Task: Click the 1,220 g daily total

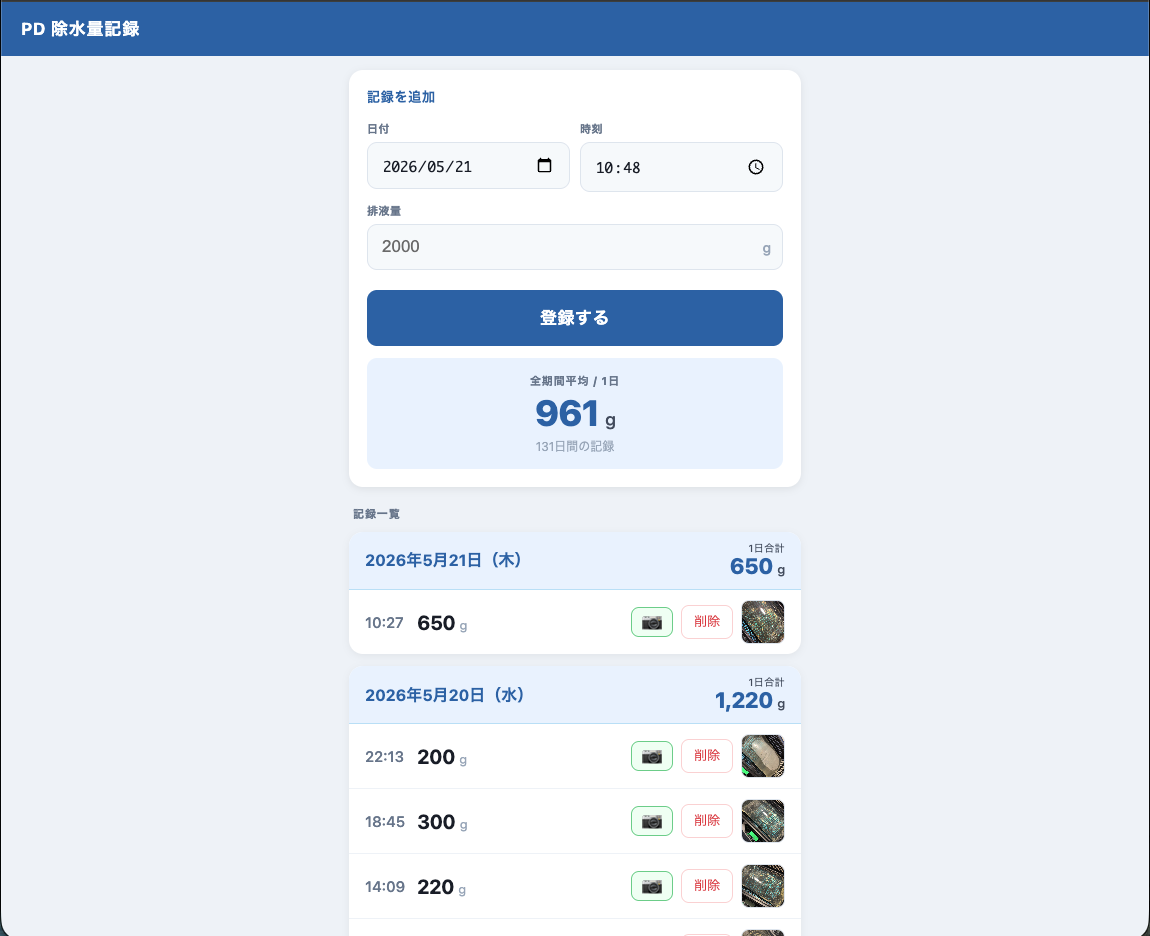Action: (750, 701)
